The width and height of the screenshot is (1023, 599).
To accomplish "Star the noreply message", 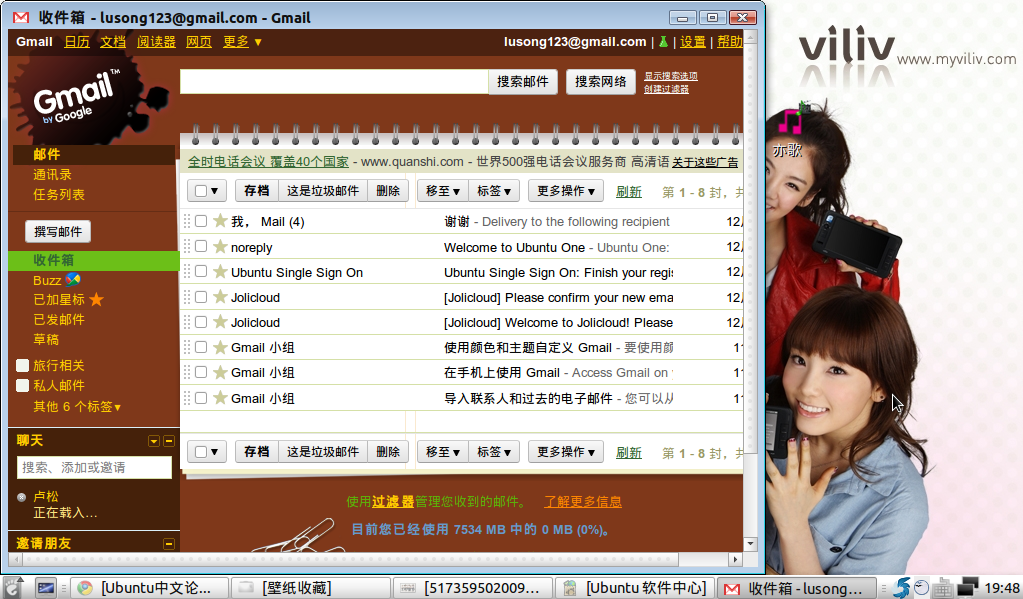I will point(221,247).
